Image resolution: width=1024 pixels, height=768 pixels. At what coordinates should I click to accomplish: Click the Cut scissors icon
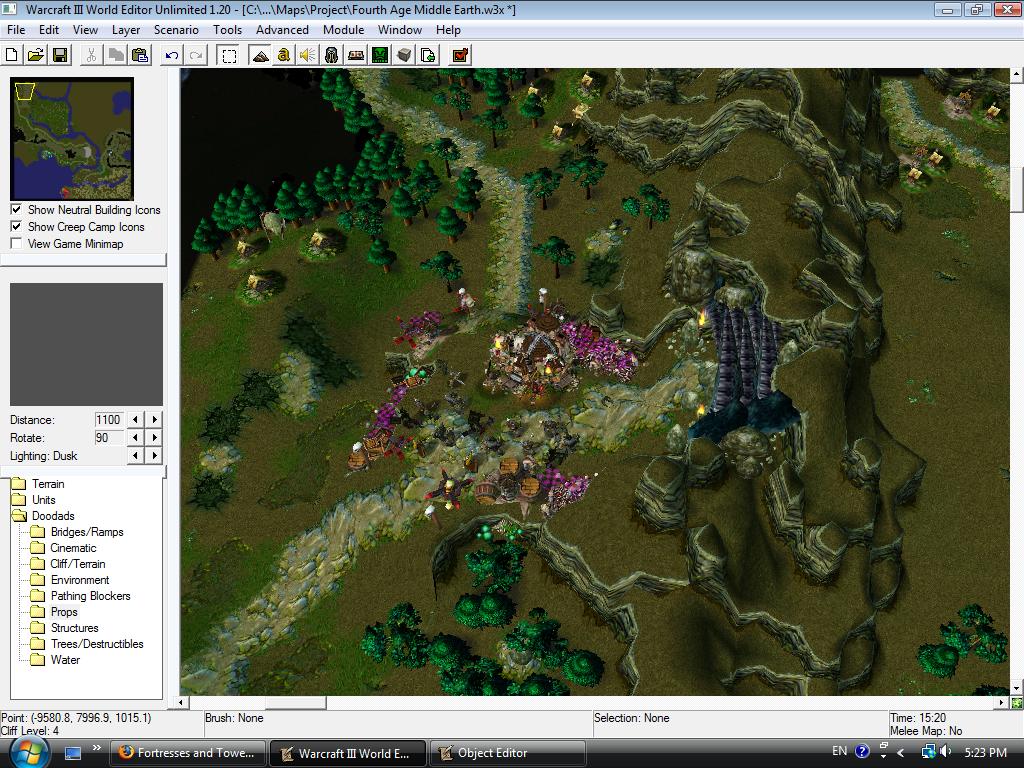91,56
